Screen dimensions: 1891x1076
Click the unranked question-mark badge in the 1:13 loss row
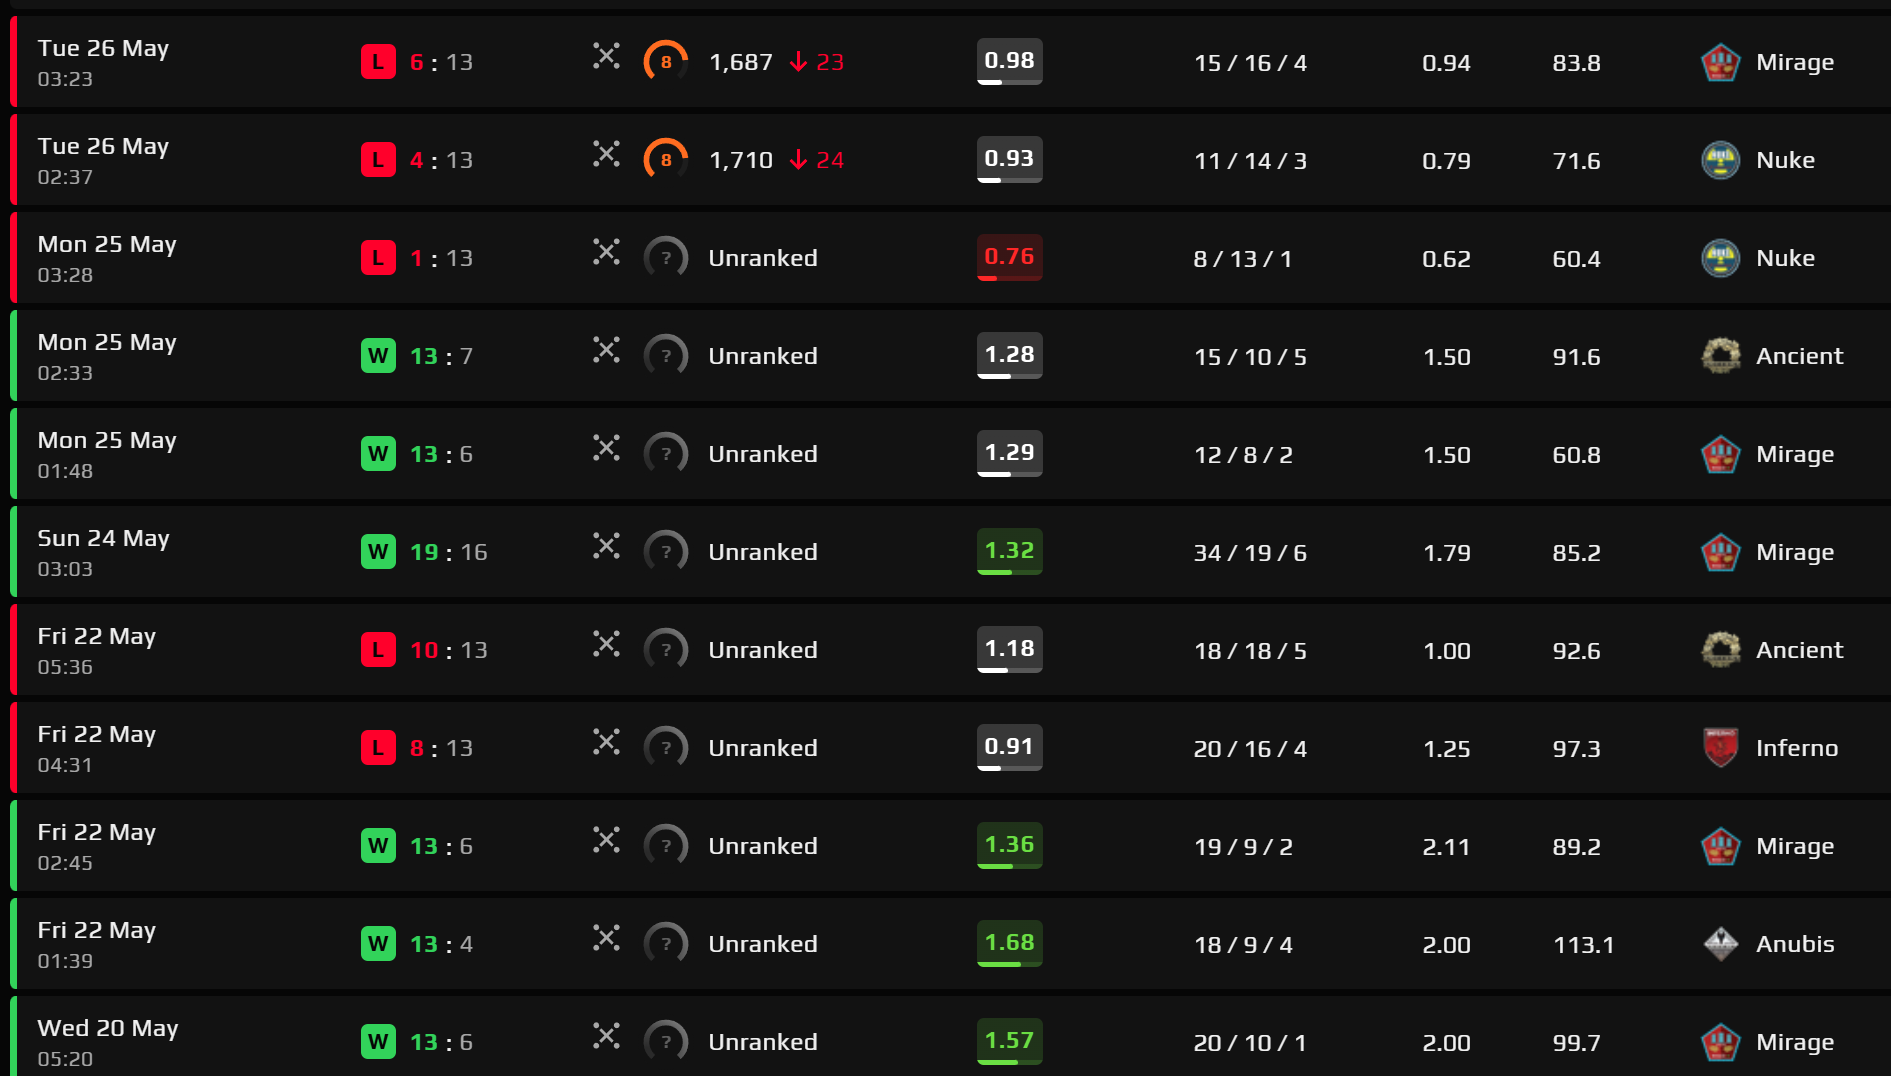[x=666, y=258]
